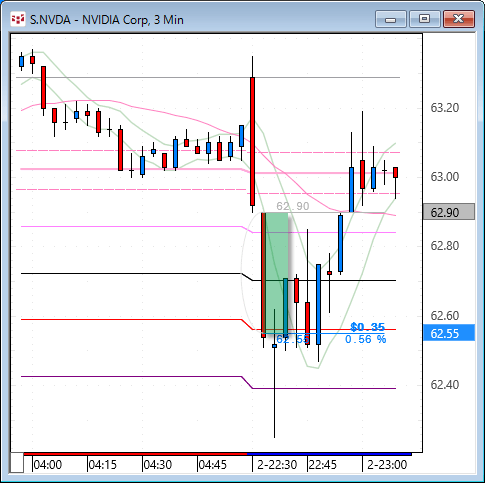Click the $0.35 measurement value label
This screenshot has width=485, height=483.
point(368,327)
